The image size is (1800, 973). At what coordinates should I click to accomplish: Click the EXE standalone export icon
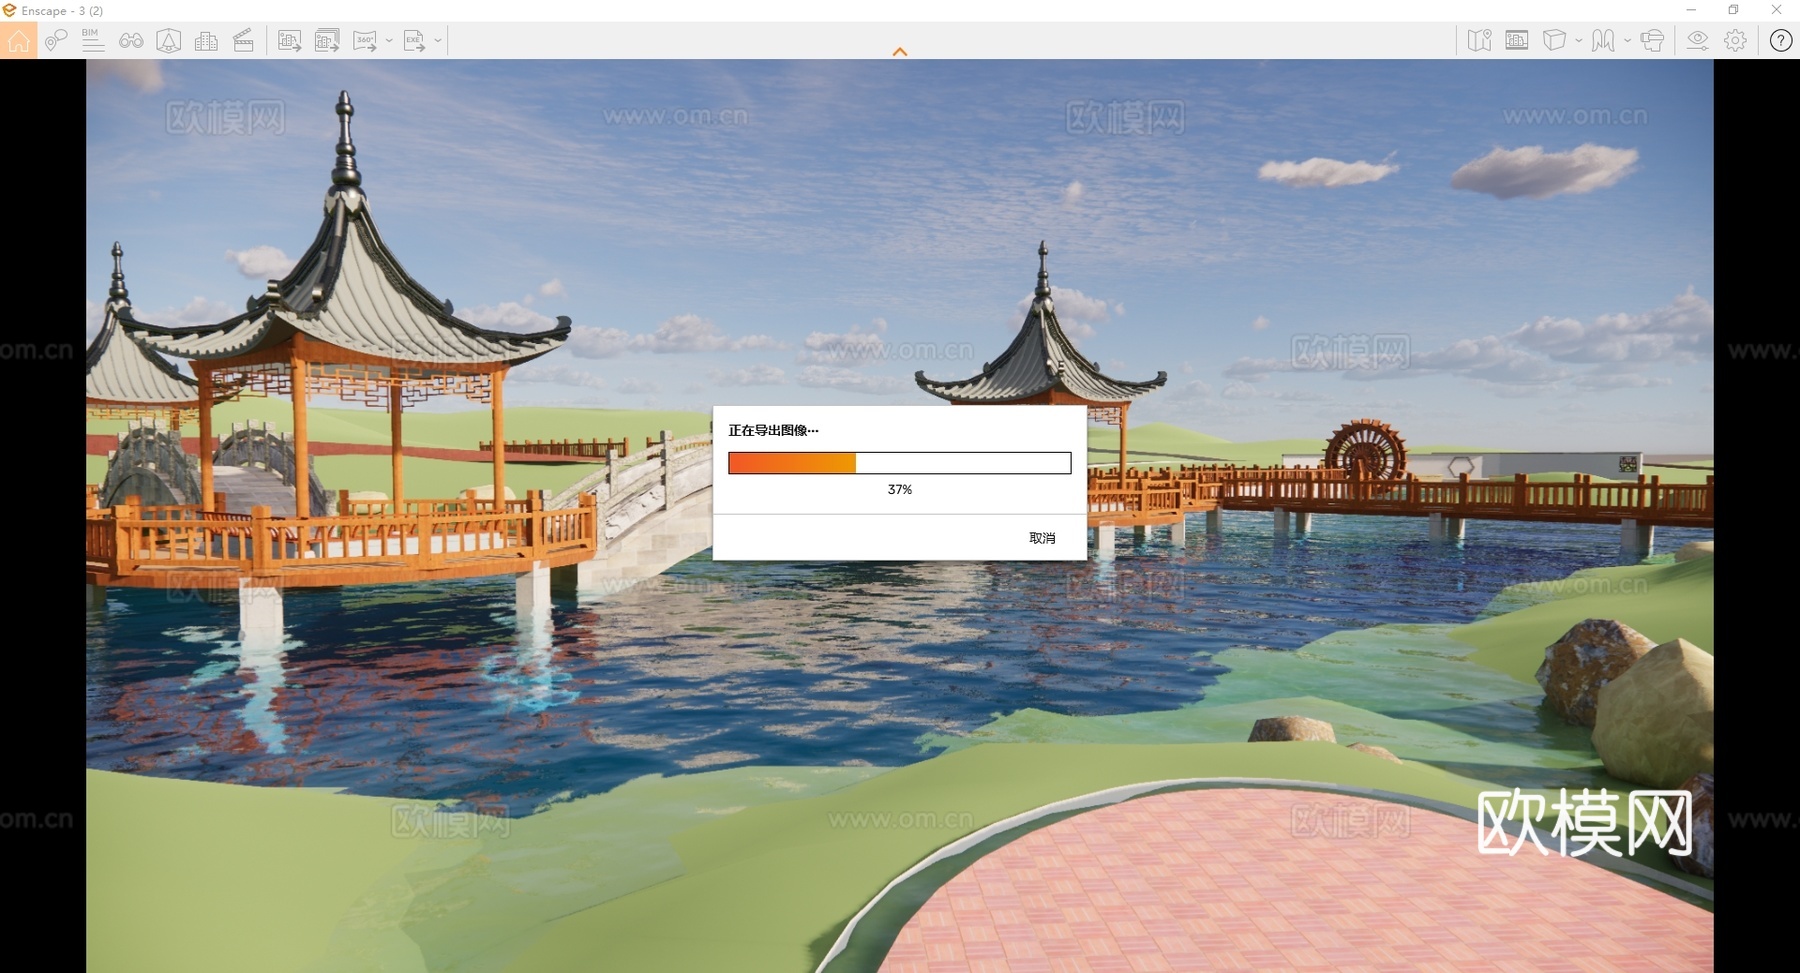[414, 41]
